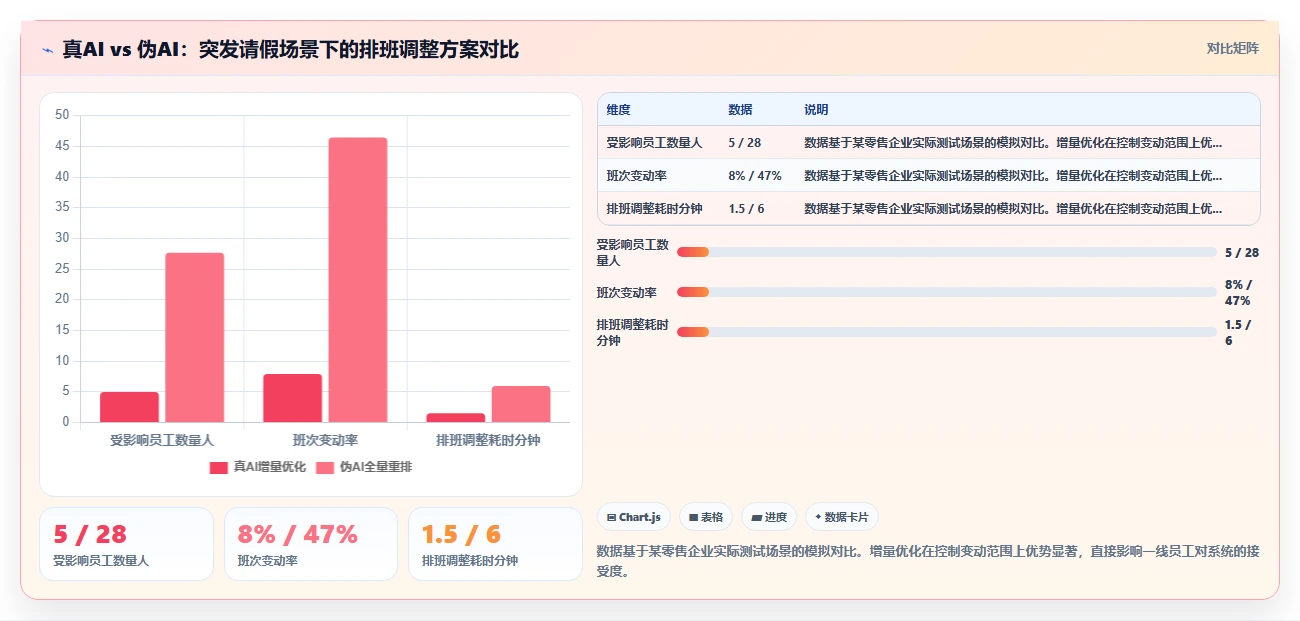Screen dimensions: 1300x621
Task: Click the description row for 班次变动率
Action: [1013, 176]
